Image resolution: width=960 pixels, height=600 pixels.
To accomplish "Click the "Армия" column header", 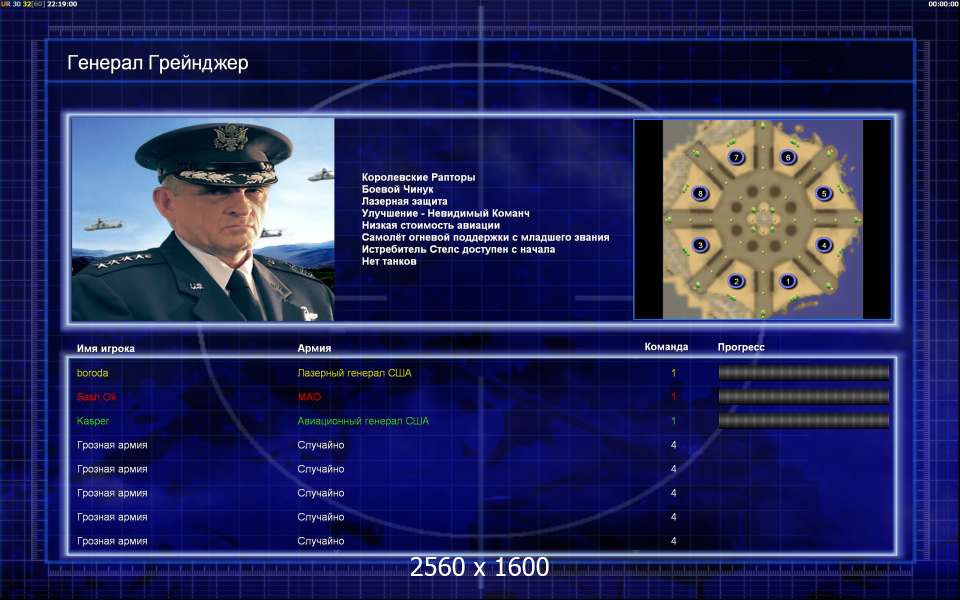I will (314, 348).
